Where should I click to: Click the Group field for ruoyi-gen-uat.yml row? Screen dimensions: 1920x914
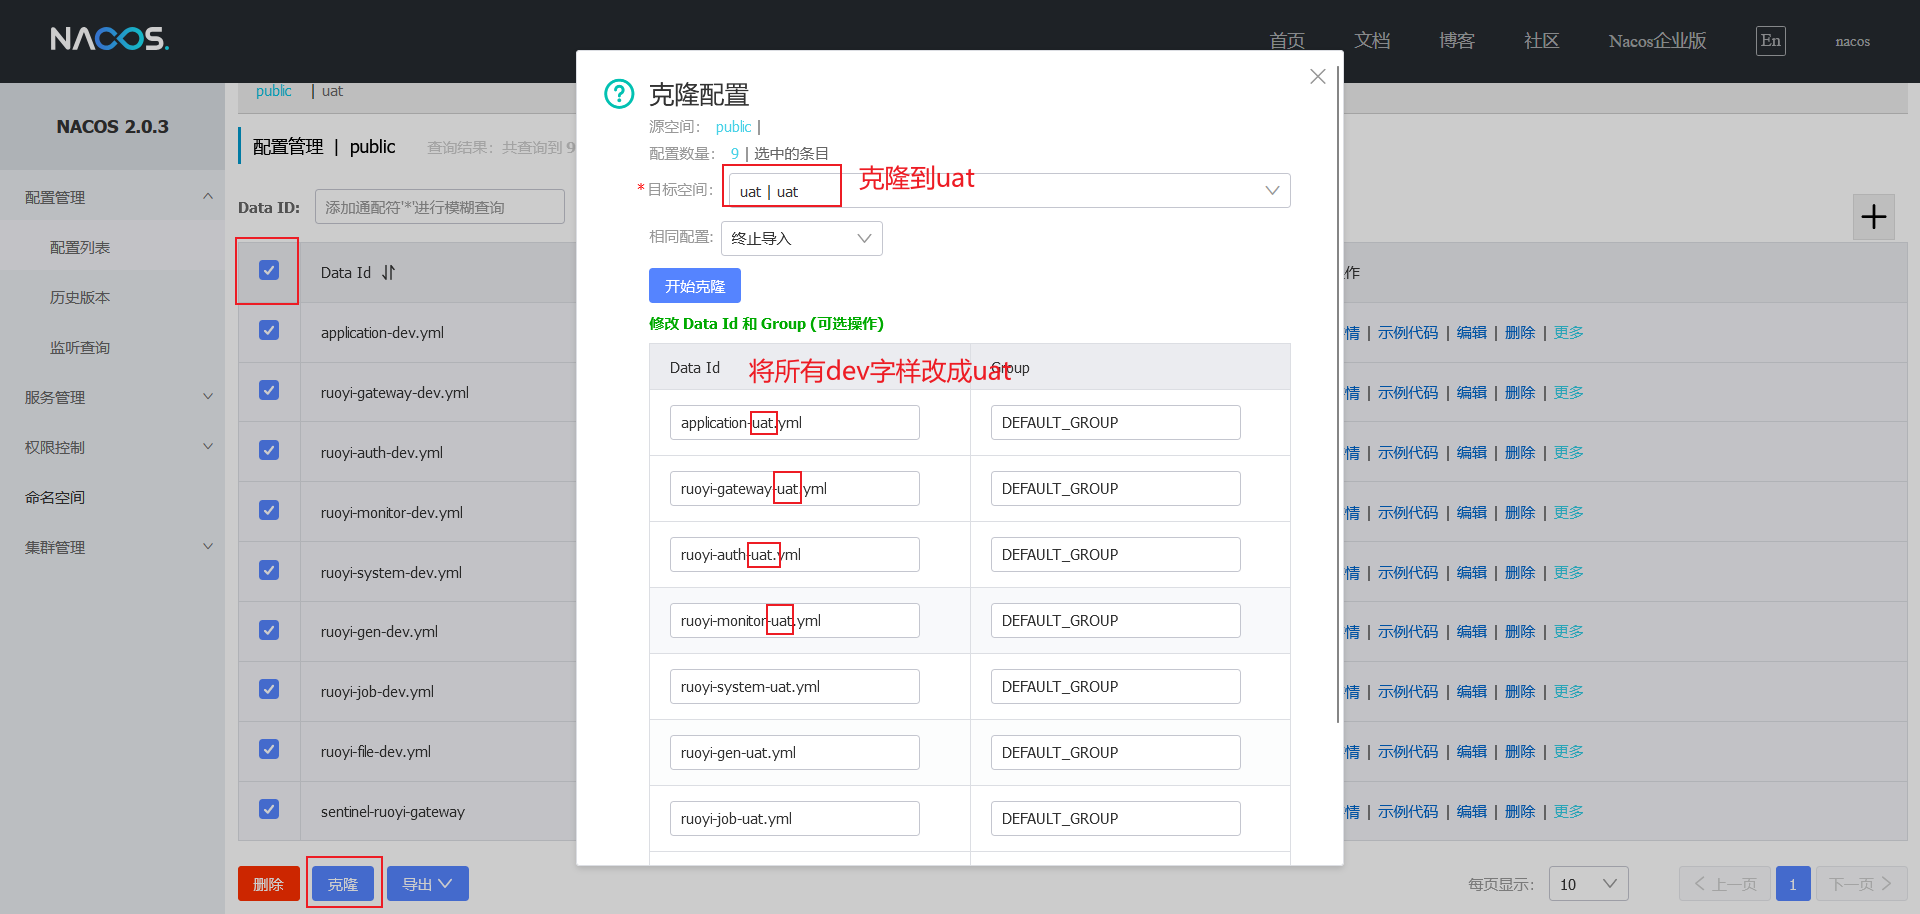1116,752
